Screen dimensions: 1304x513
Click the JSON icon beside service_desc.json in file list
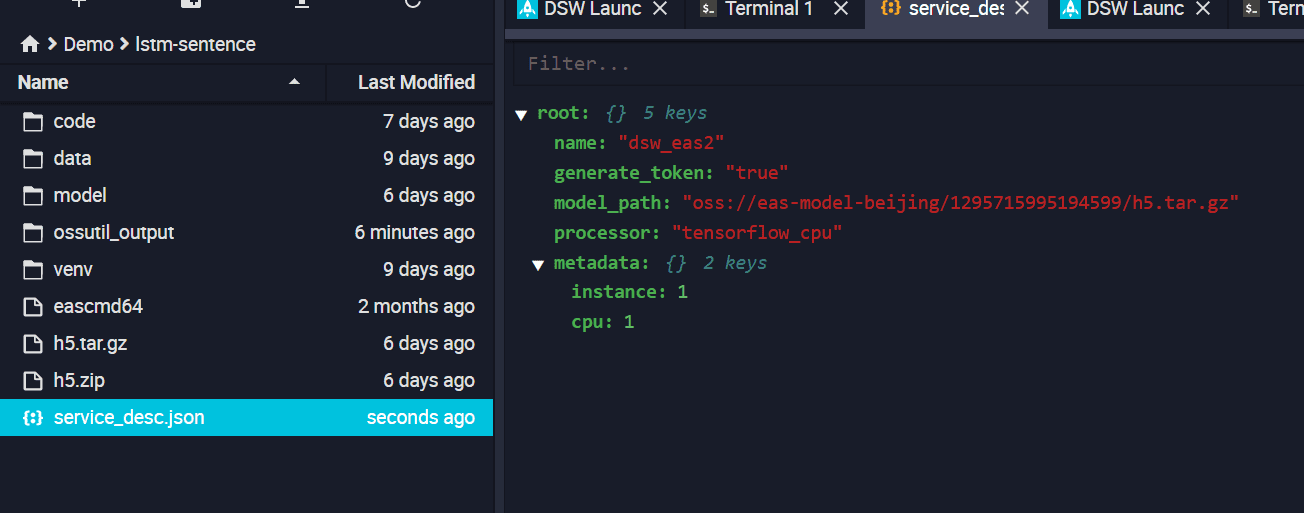pos(33,418)
